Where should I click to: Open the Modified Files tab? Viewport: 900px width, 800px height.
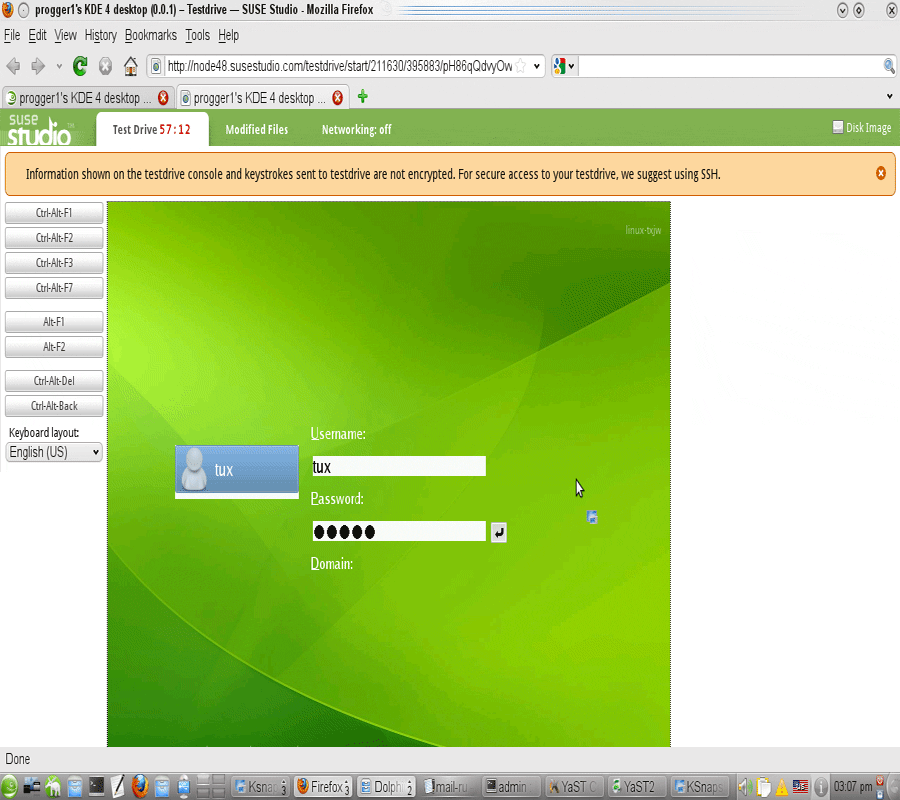click(x=257, y=130)
